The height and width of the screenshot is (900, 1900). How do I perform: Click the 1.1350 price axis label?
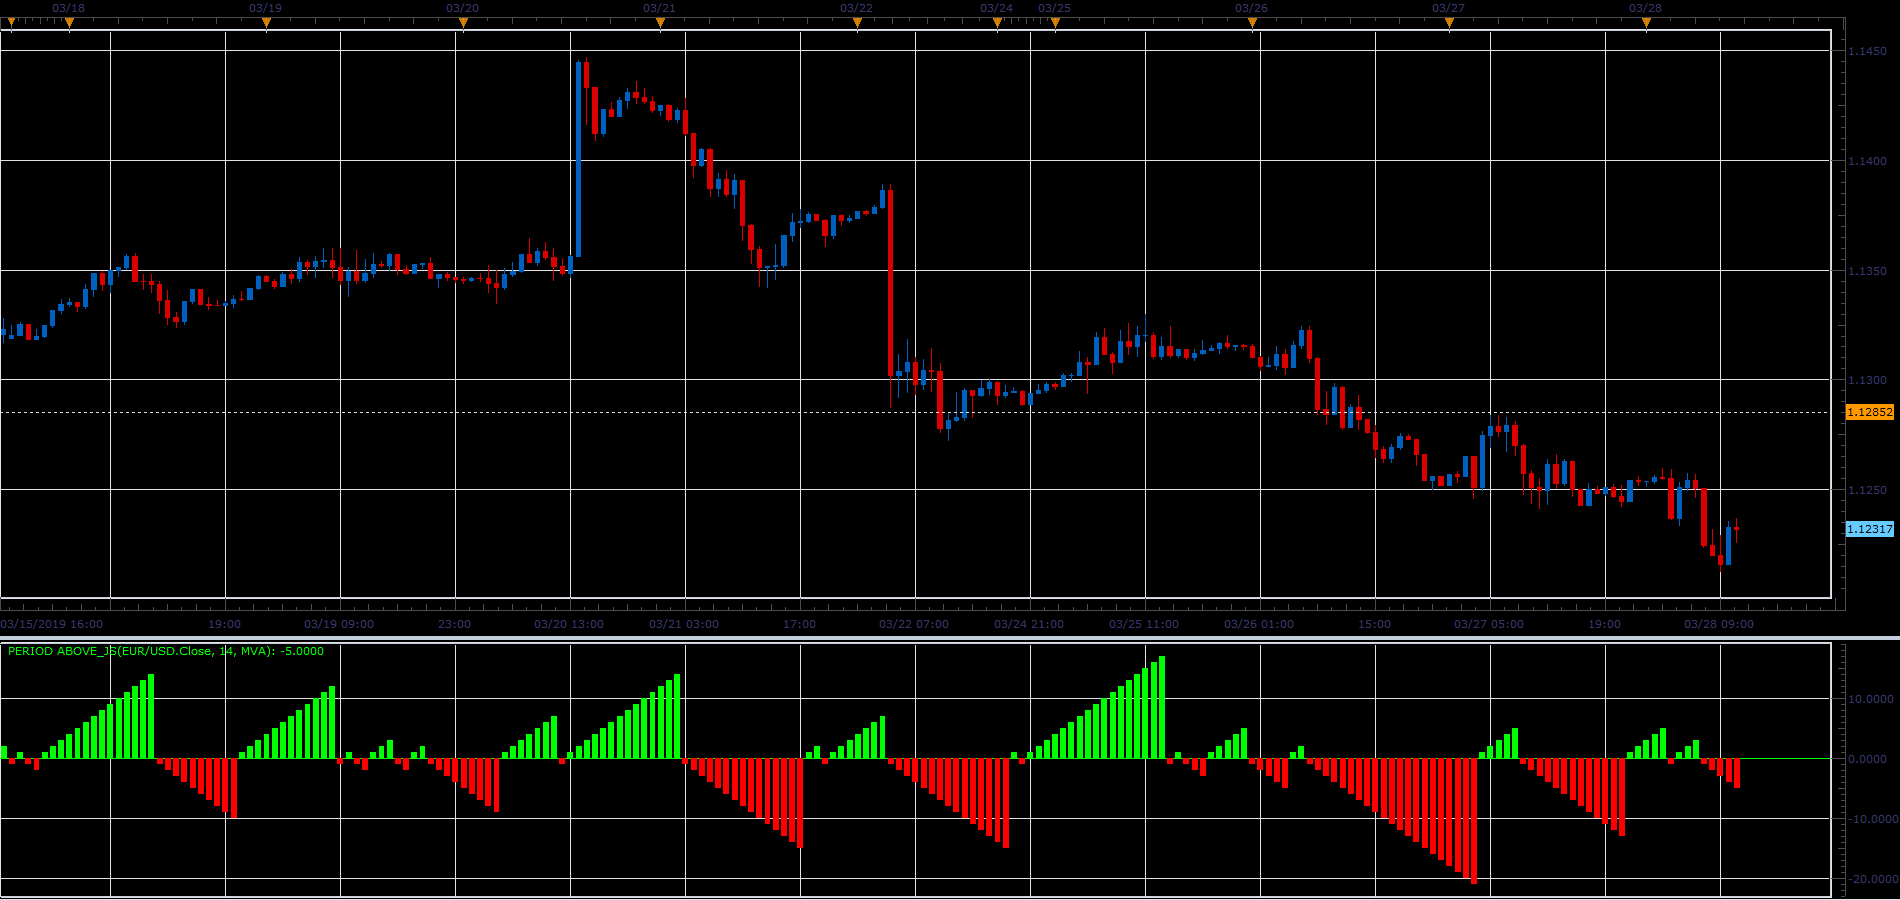pyautogui.click(x=1867, y=271)
